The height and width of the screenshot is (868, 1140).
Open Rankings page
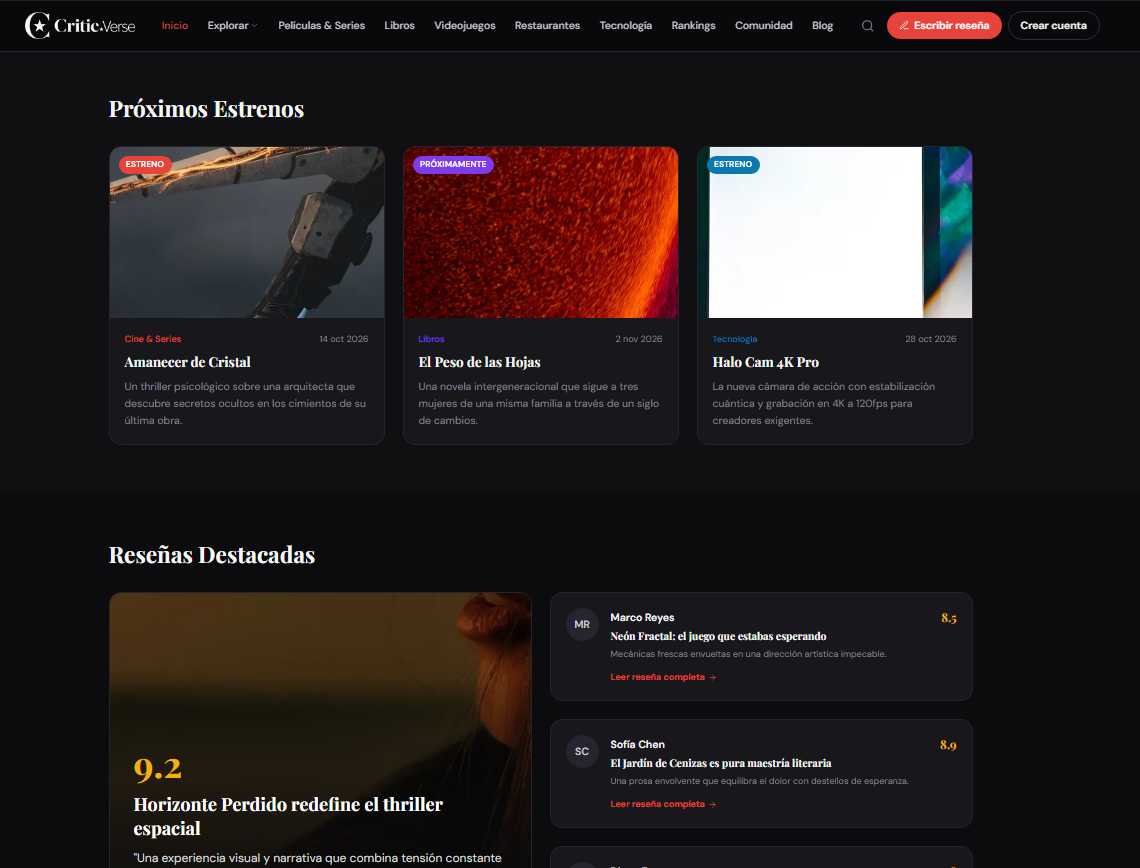(x=693, y=25)
